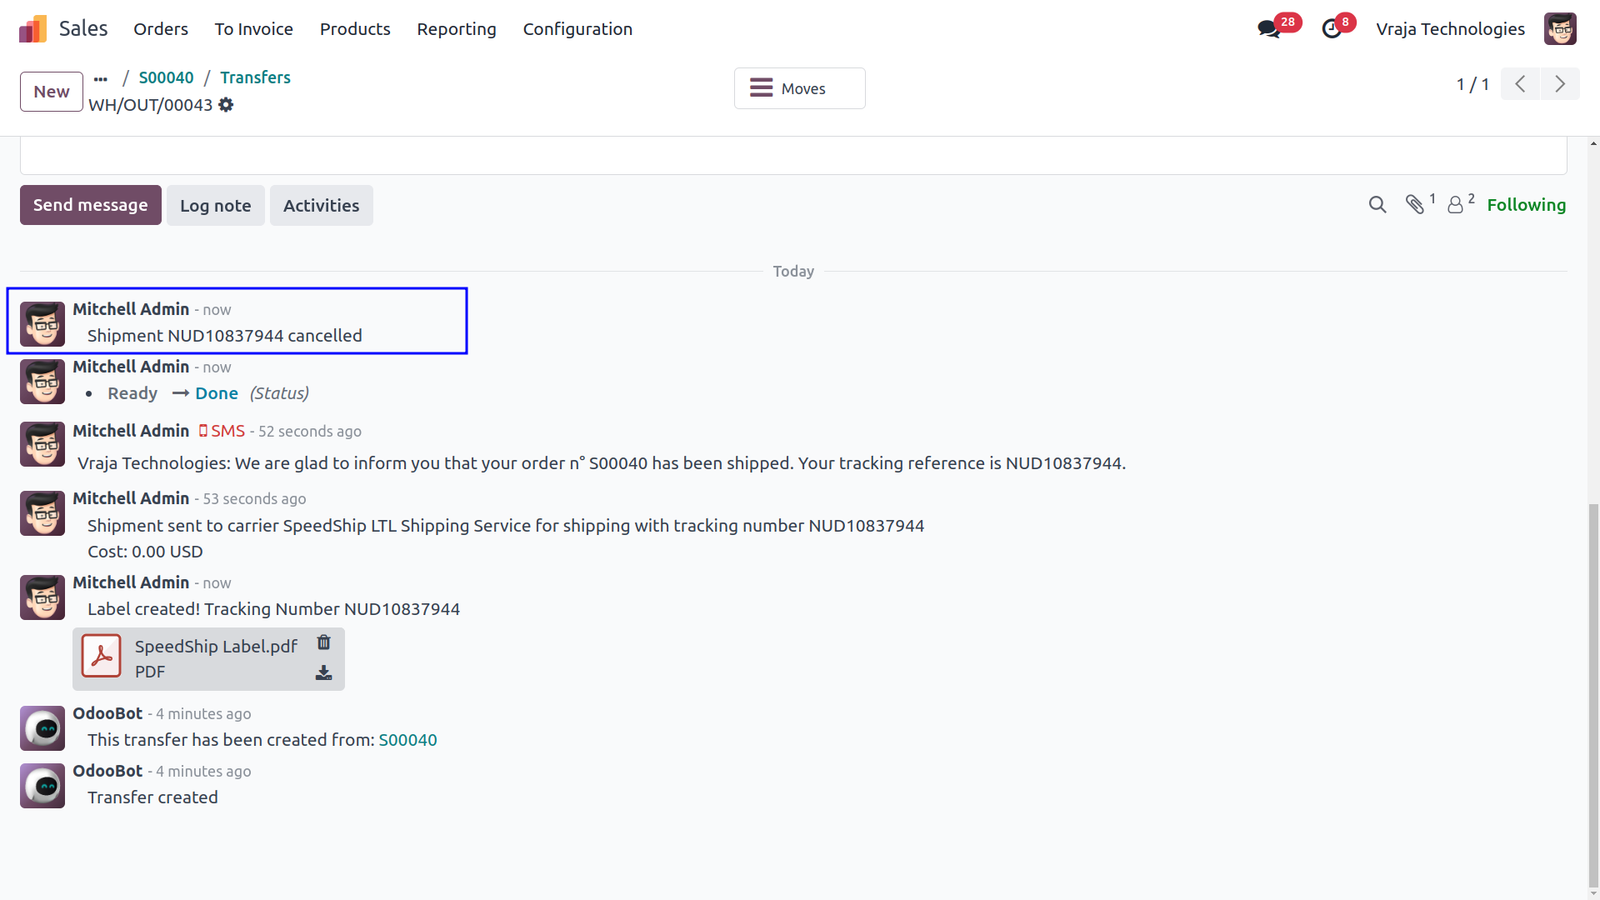Toggle the Following subscription status
The width and height of the screenshot is (1600, 900).
(x=1526, y=205)
